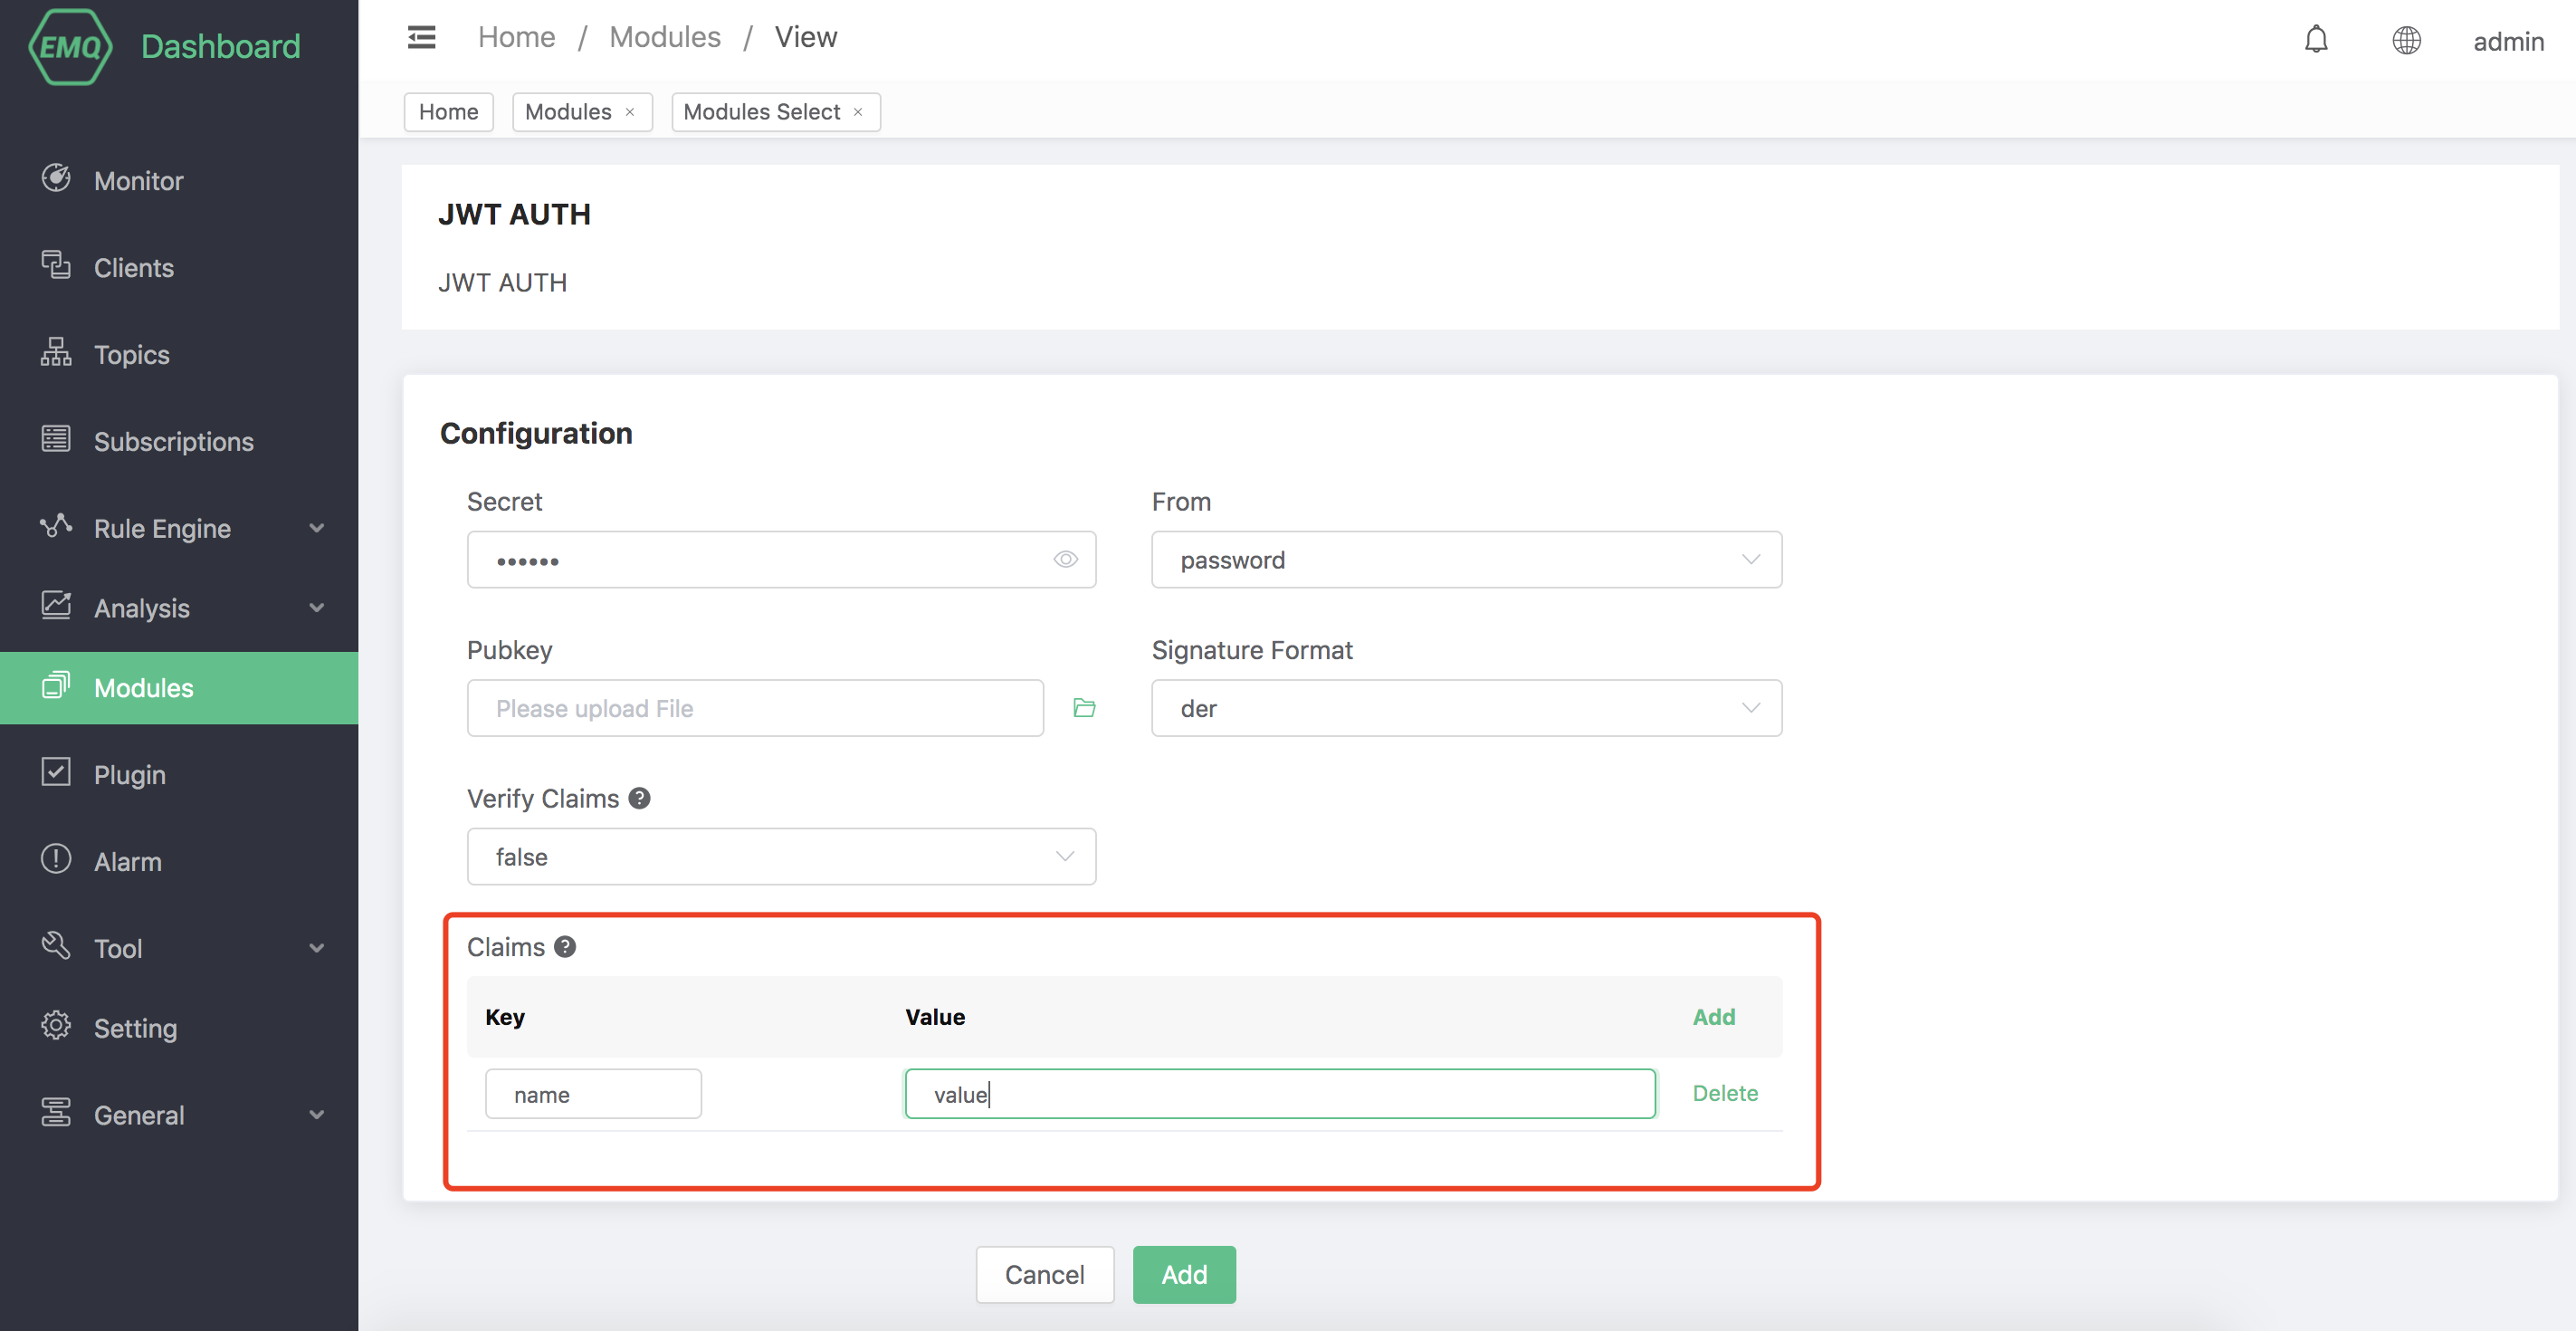Click the Verify Claims help icon

[640, 798]
